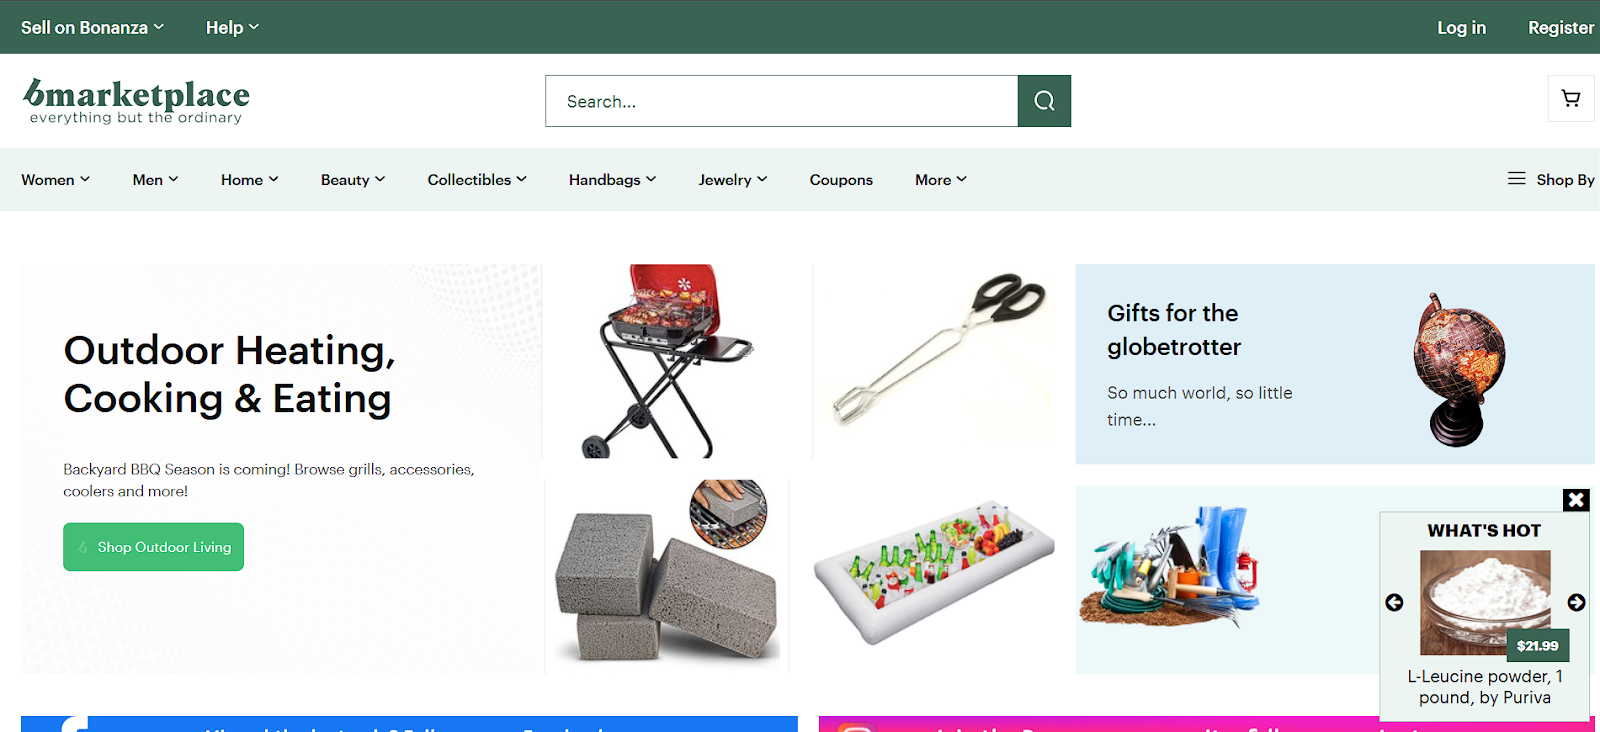Open the shopping cart icon
The height and width of the screenshot is (732, 1600).
1571,99
